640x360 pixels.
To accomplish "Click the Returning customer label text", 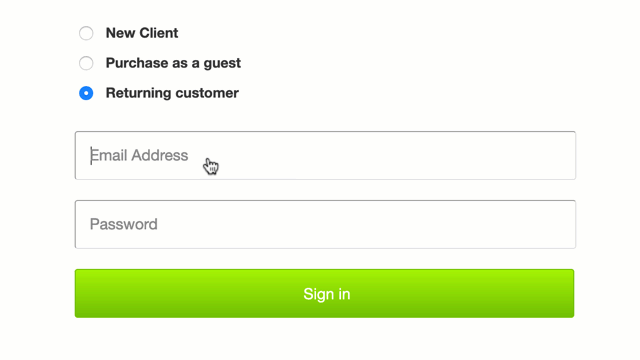I will tap(172, 93).
